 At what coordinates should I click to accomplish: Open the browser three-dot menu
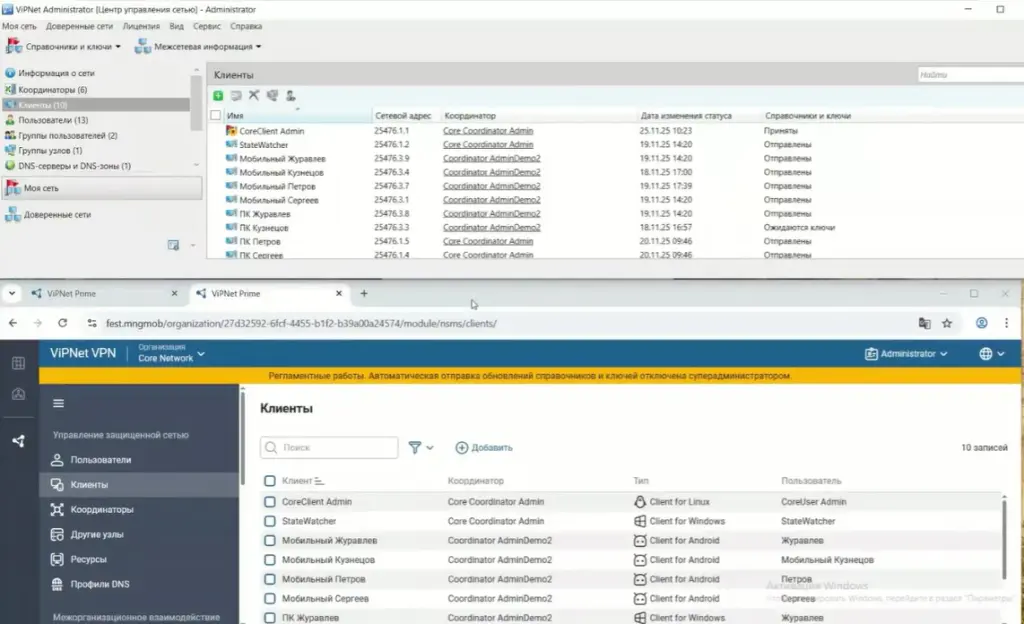point(1006,323)
